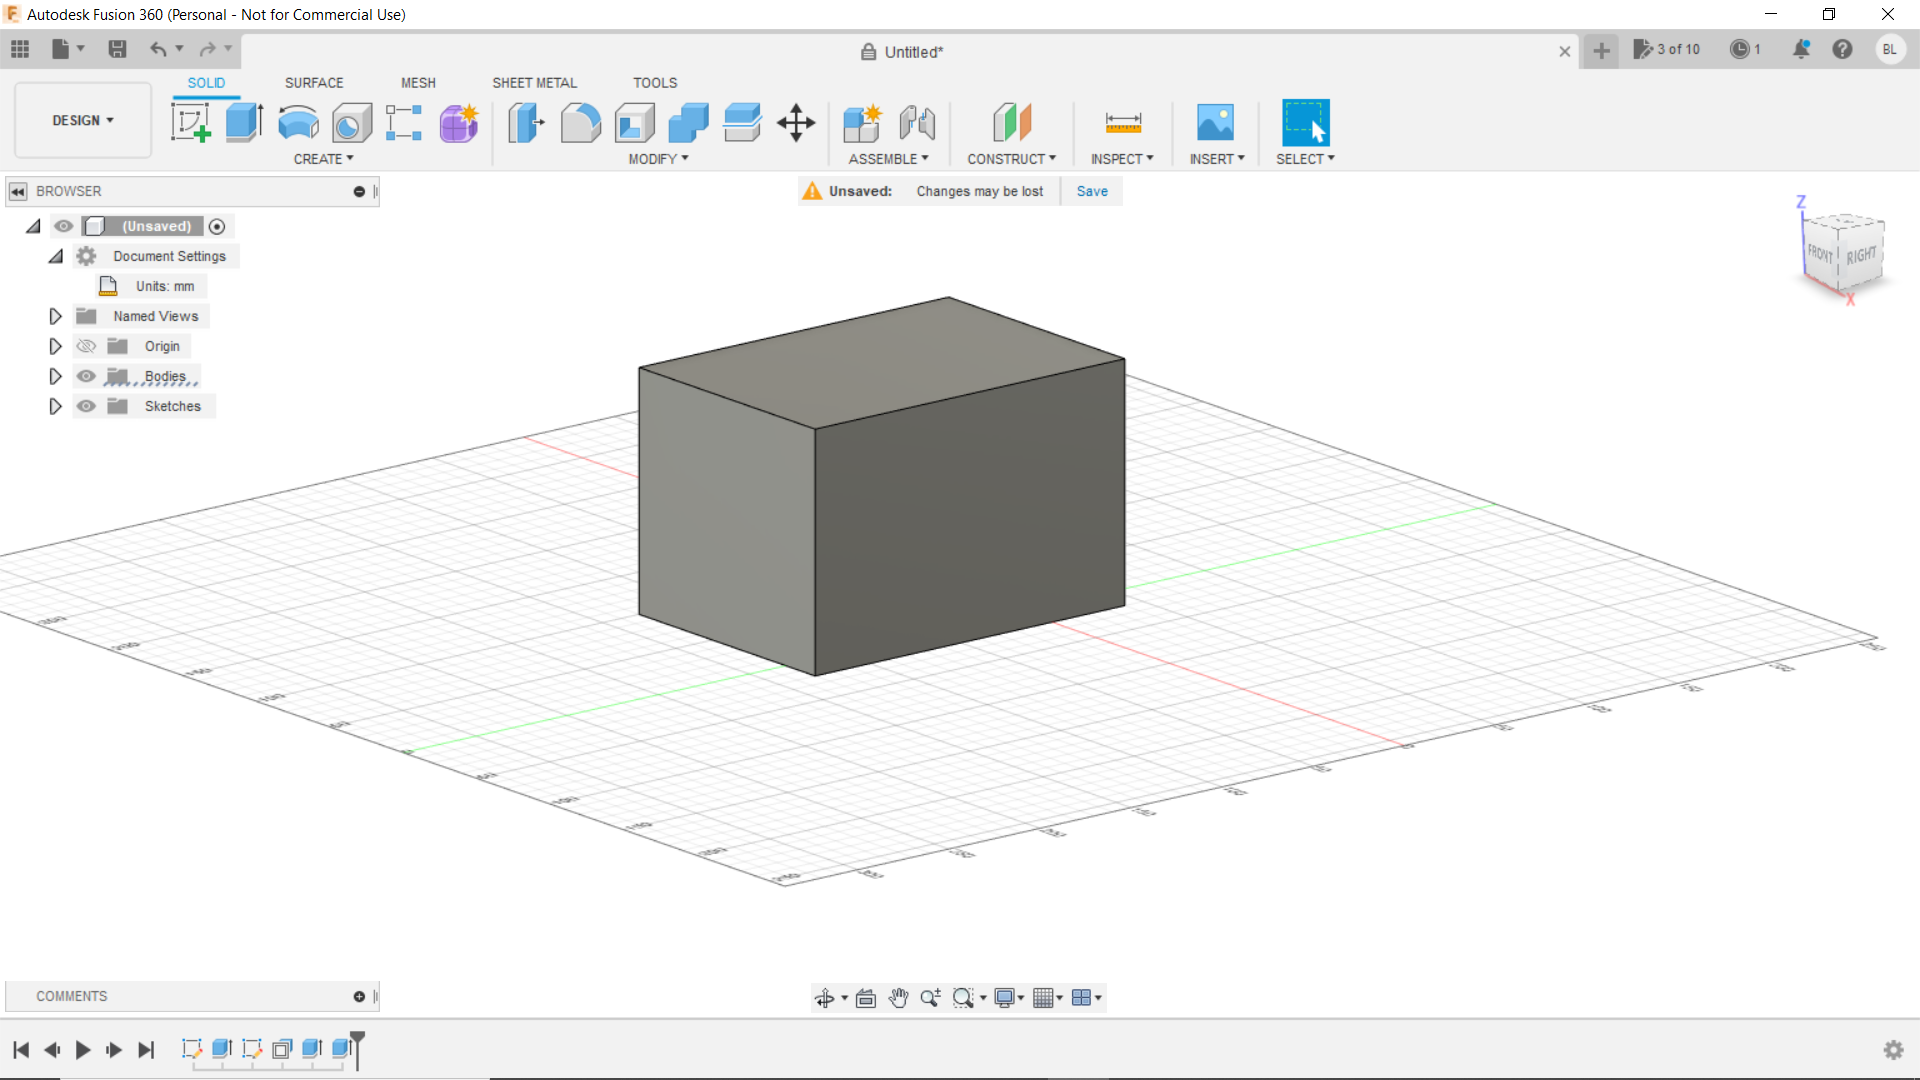Select the Create Sketch tool
This screenshot has height=1080, width=1920.
pyautogui.click(x=190, y=123)
